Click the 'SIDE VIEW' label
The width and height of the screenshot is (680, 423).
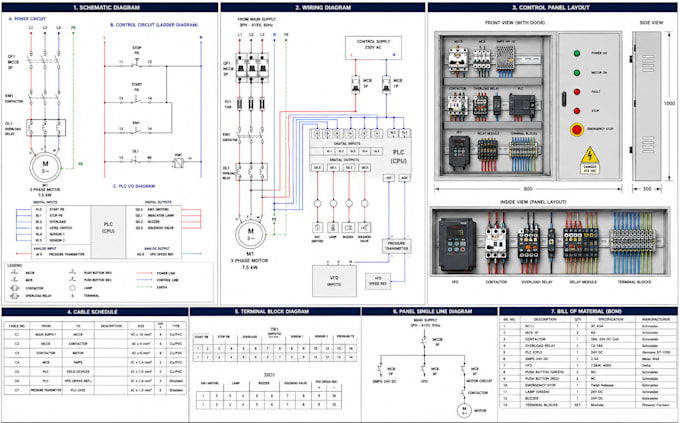651,23
